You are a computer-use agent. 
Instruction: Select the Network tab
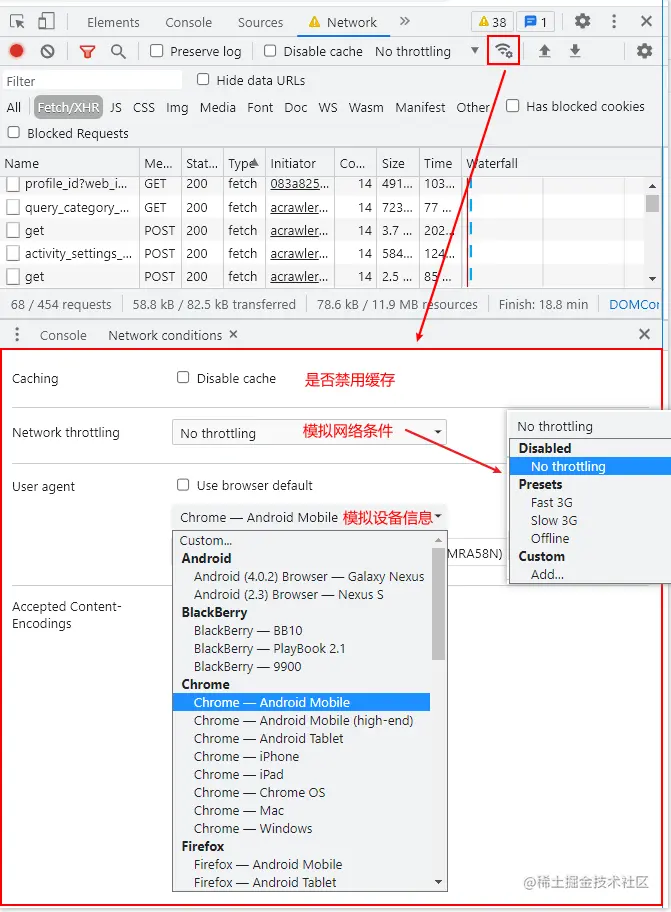343,22
